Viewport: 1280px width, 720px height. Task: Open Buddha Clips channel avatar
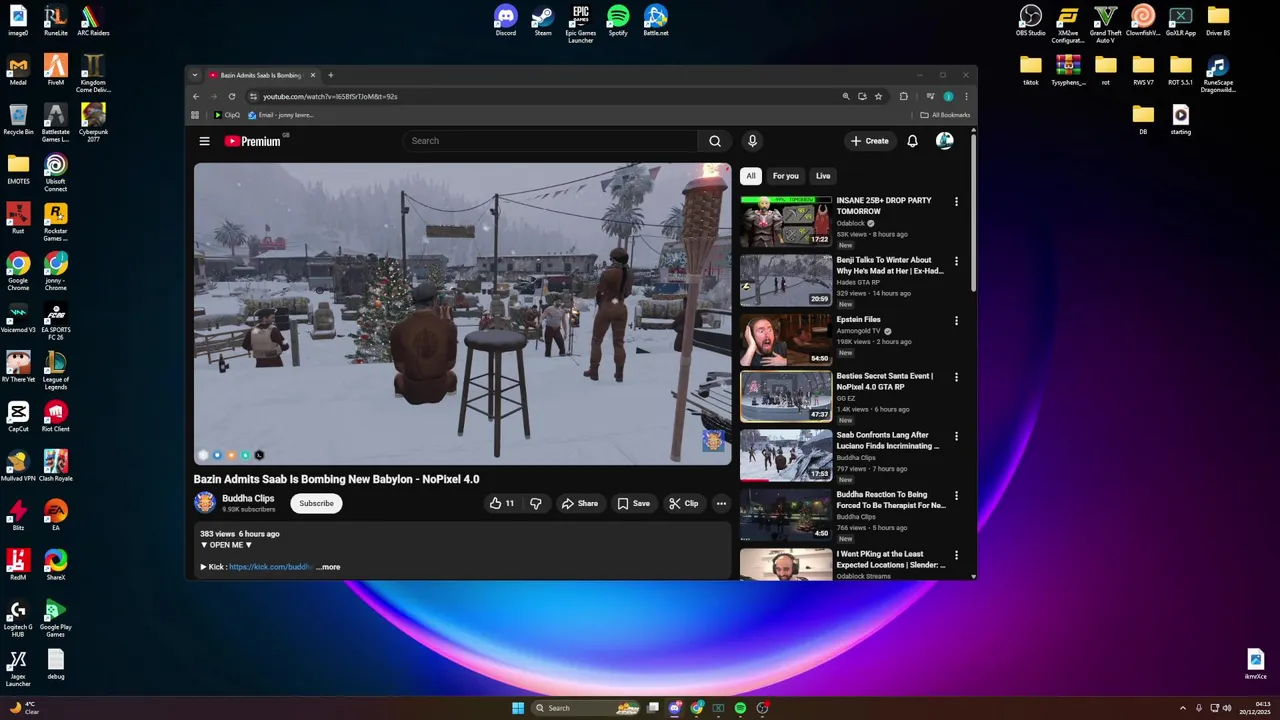point(205,502)
